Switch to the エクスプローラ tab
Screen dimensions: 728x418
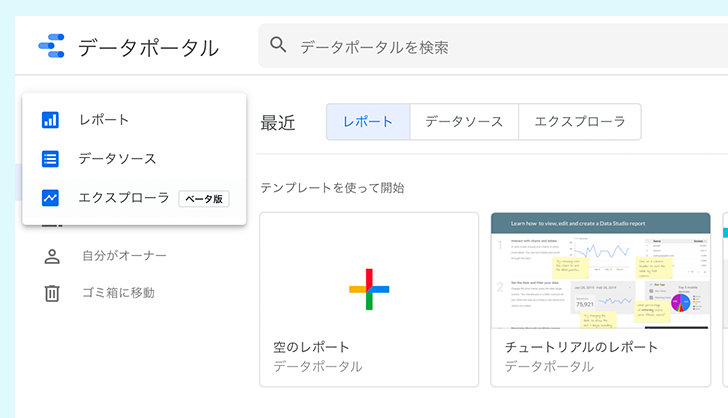[x=580, y=122]
